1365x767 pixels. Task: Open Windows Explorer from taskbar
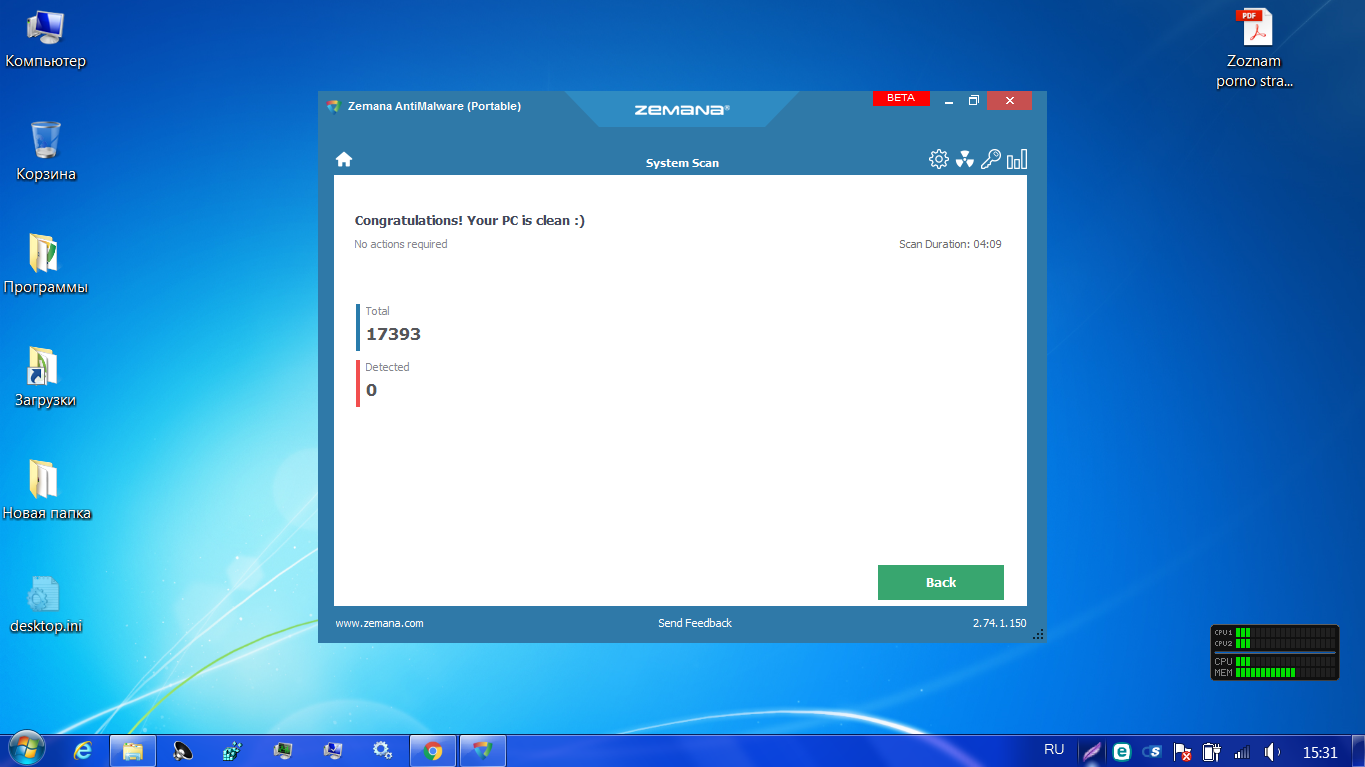point(133,750)
